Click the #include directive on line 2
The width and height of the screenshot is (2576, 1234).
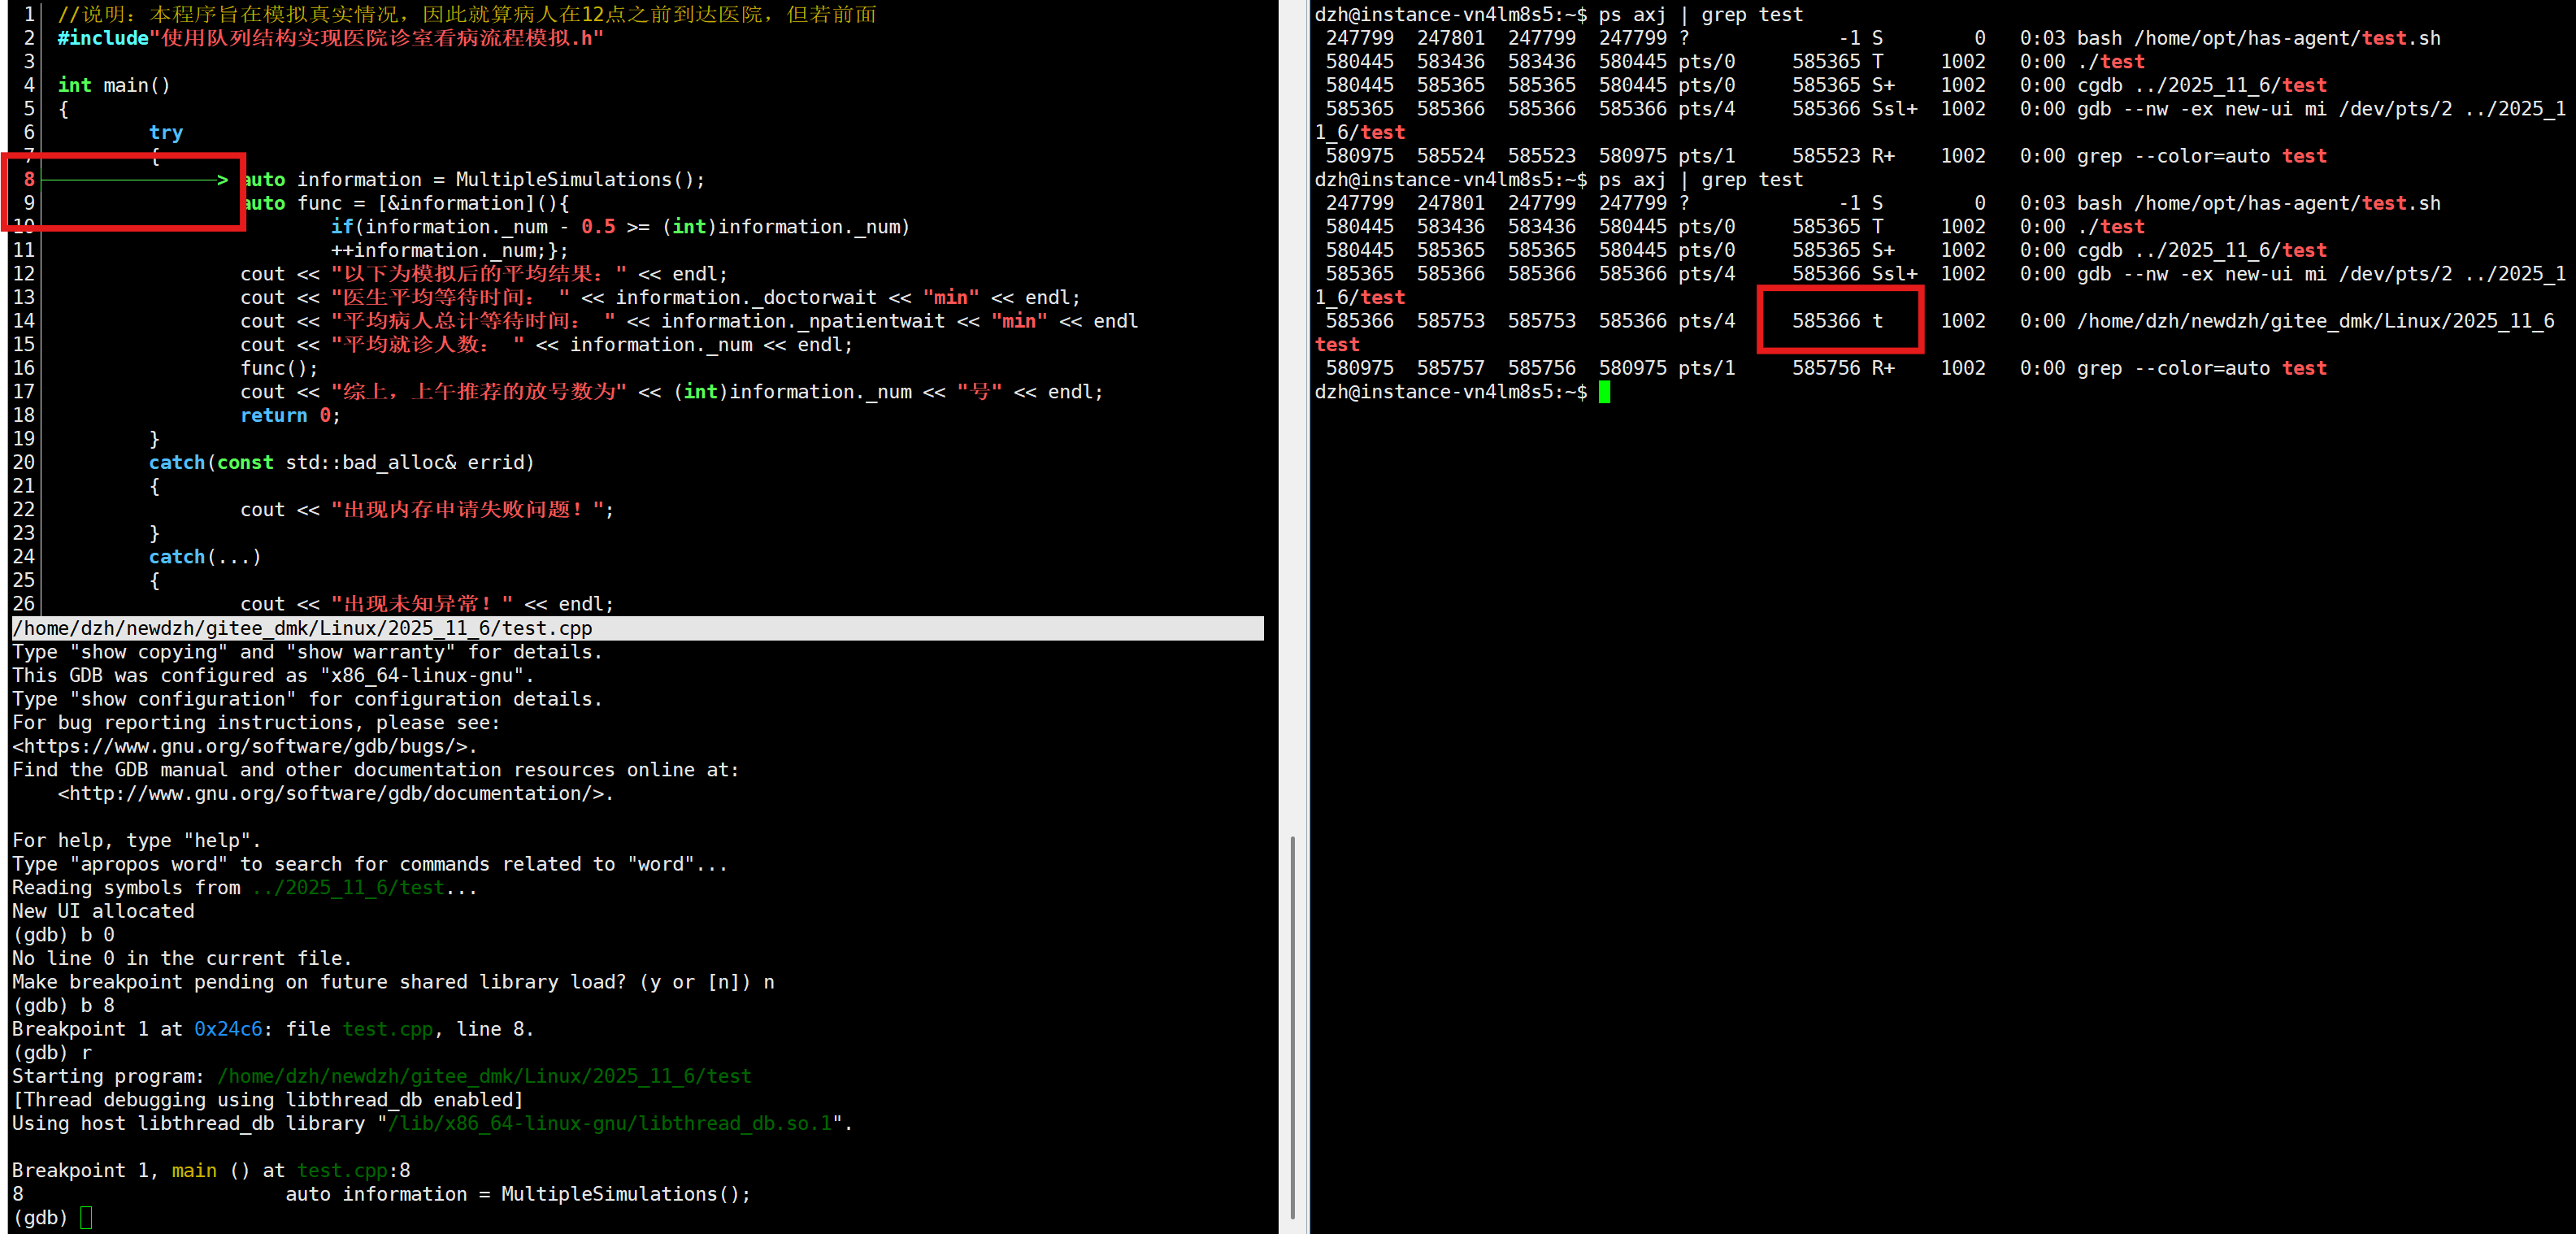(x=103, y=38)
